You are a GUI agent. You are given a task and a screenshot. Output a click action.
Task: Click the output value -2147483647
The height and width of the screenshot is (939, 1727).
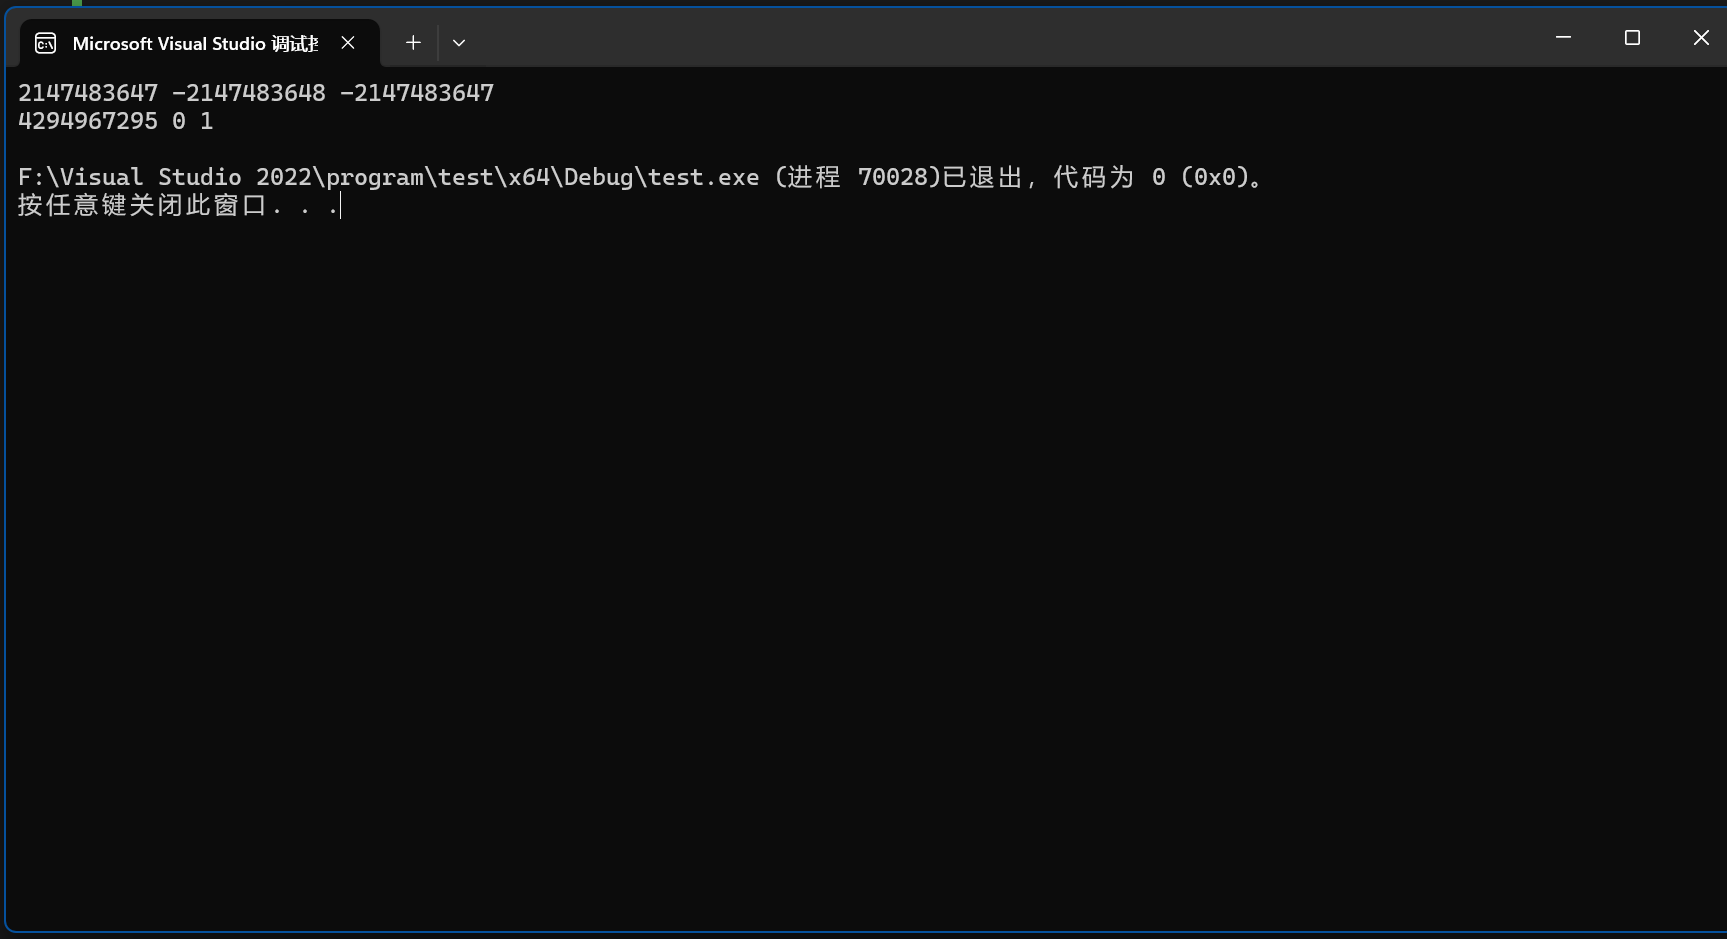point(417,93)
